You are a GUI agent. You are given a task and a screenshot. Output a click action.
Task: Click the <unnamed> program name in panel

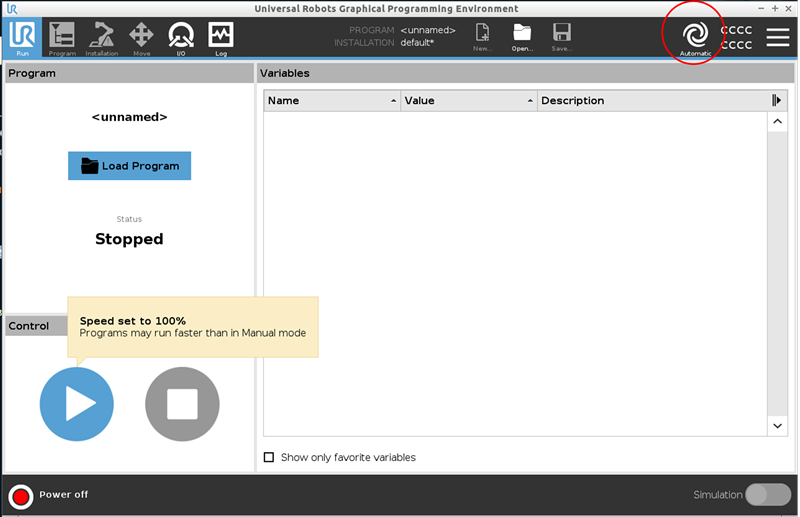[130, 117]
